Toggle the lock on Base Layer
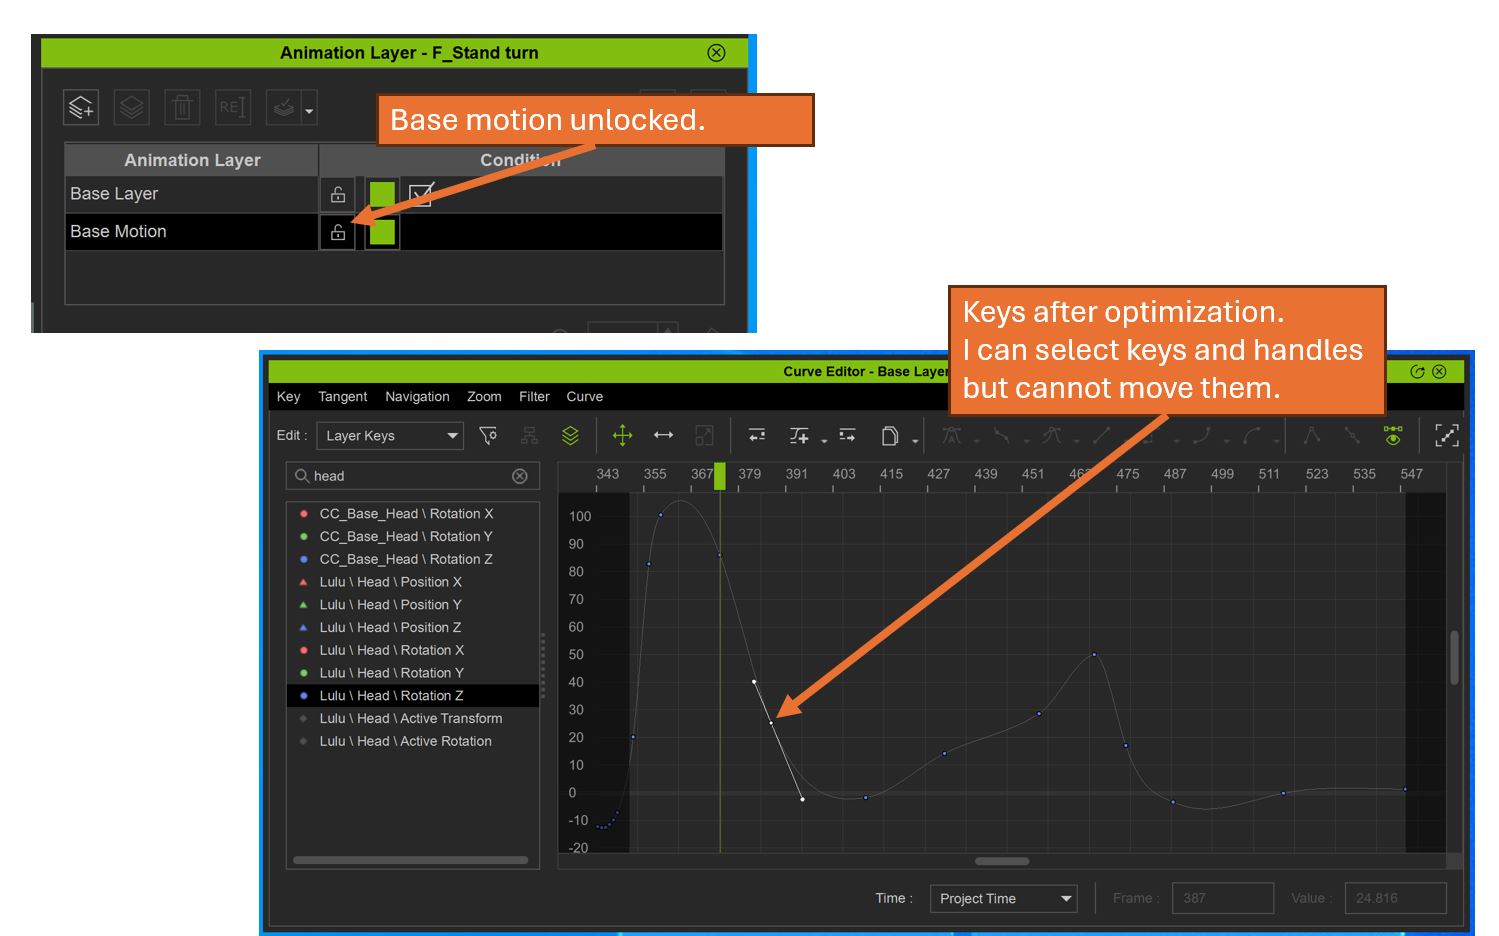The image size is (1499, 936). point(338,195)
